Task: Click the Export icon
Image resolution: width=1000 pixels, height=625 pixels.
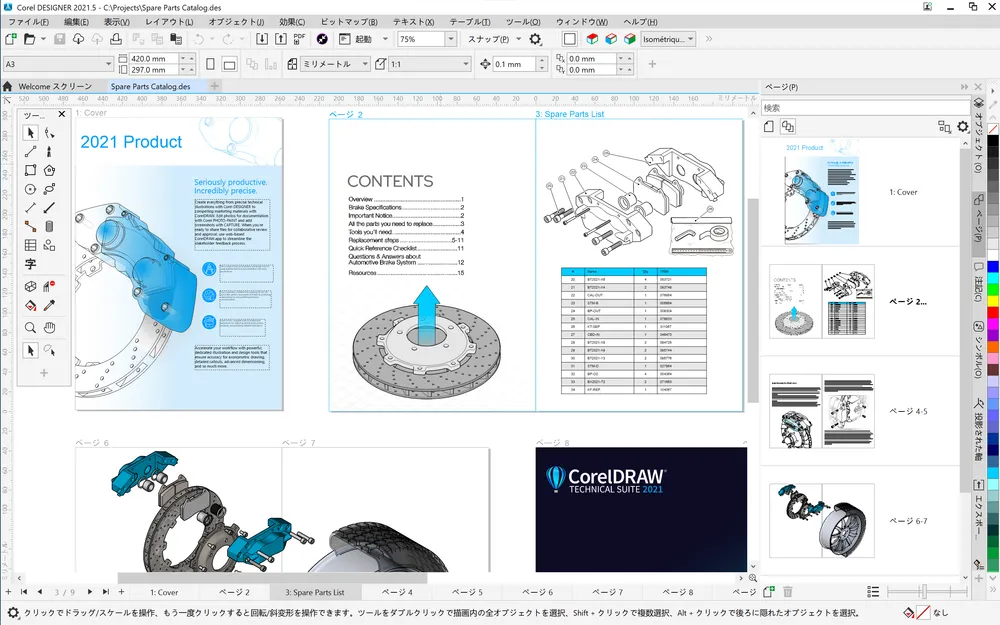Action: click(x=281, y=39)
